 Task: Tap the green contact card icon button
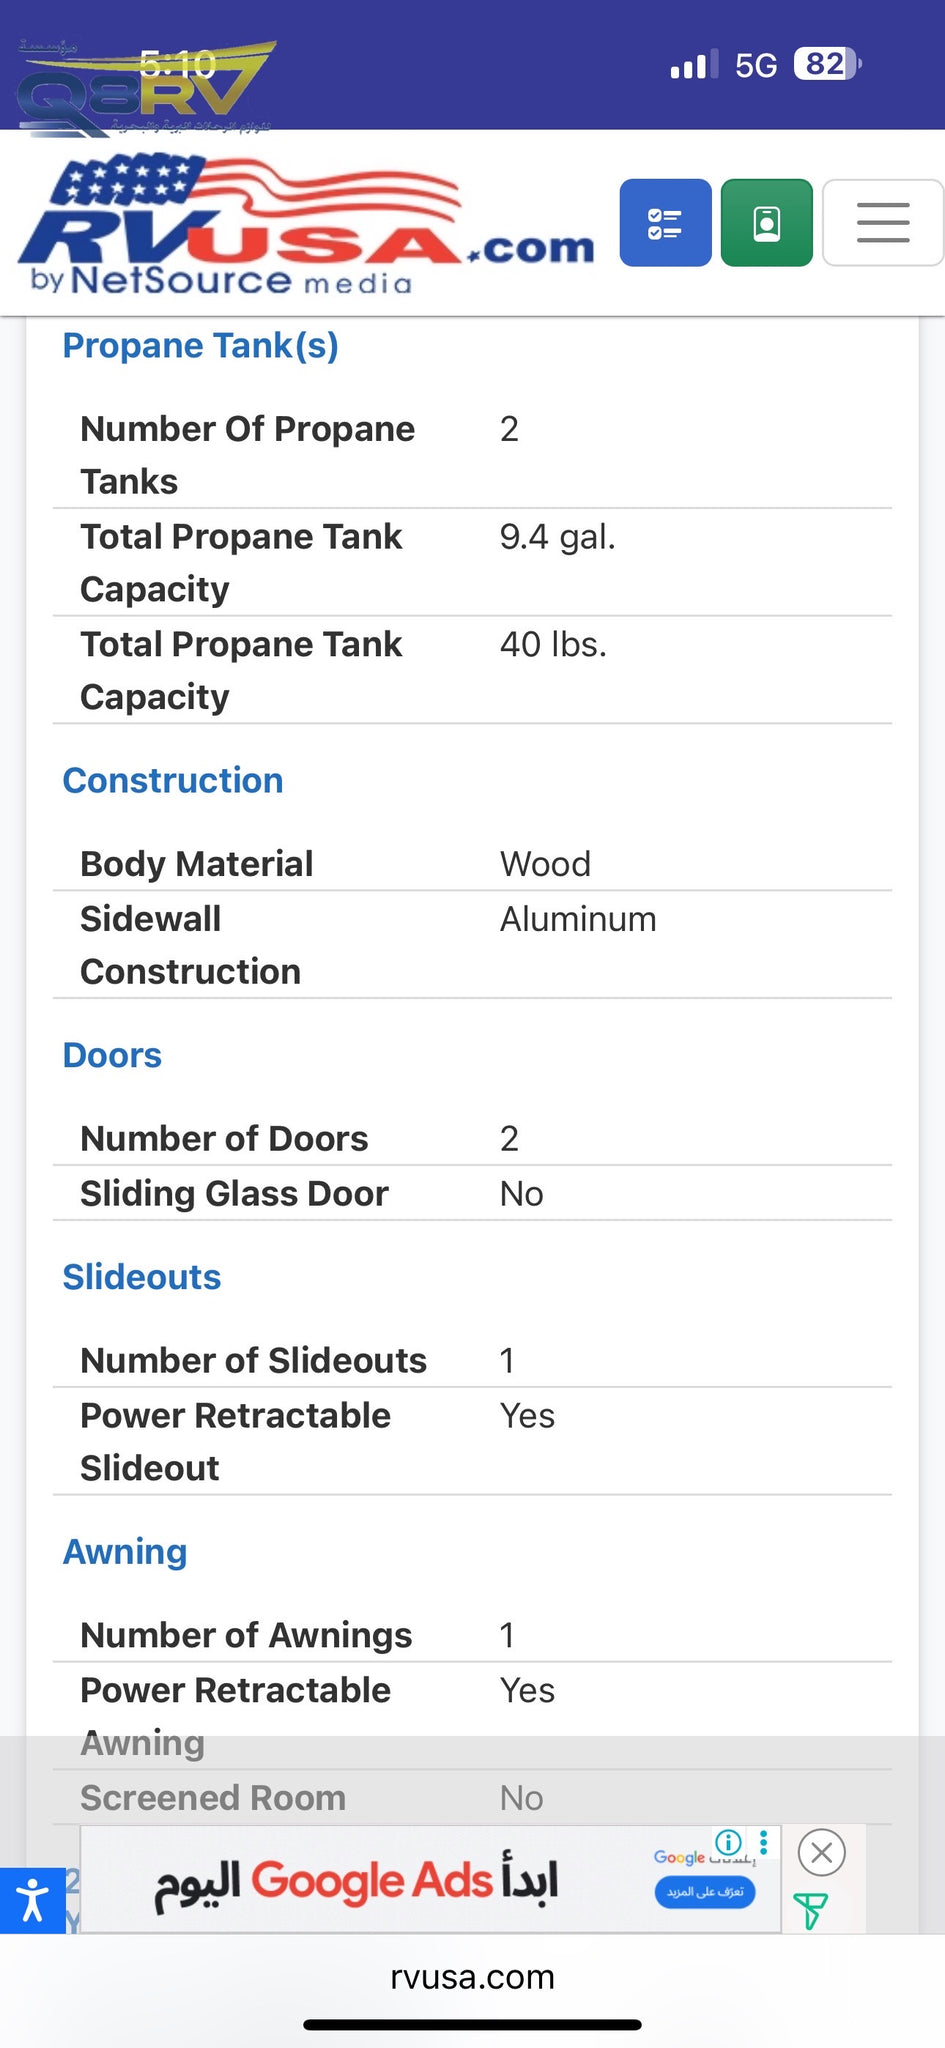click(766, 223)
